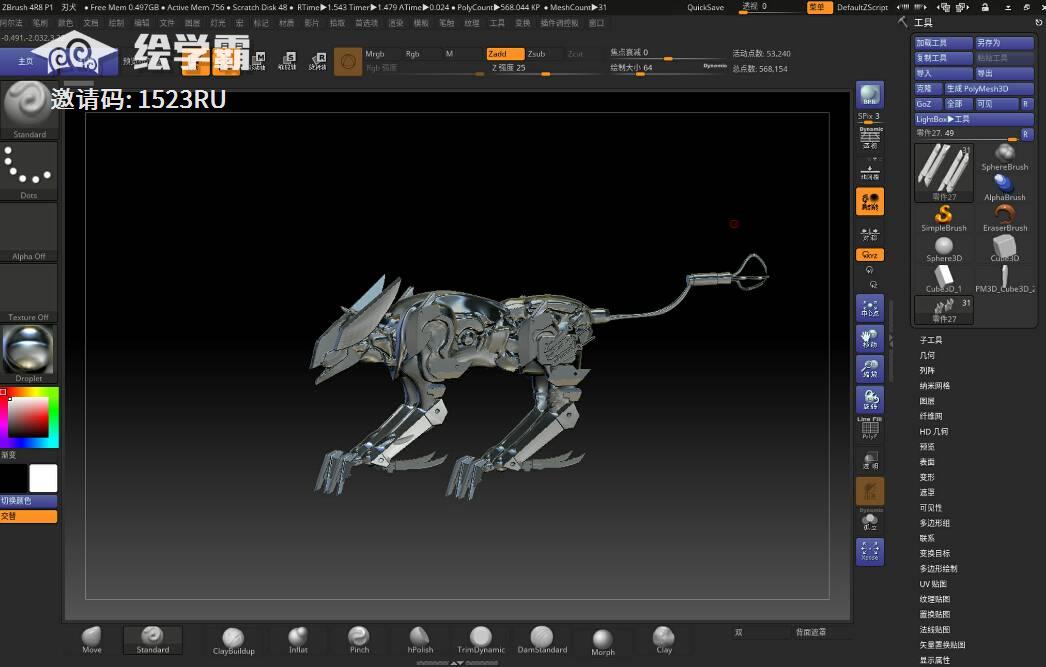Toggle the Zadd mode button

(505, 54)
